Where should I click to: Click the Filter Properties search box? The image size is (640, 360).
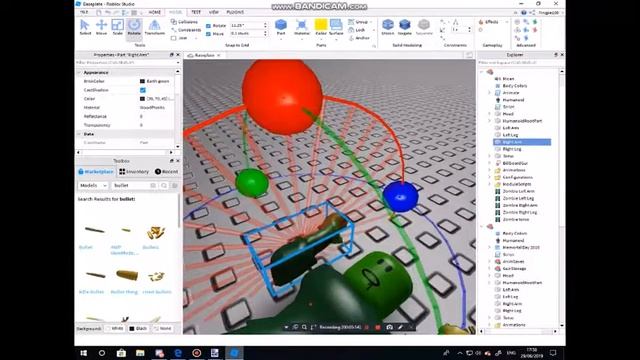click(x=126, y=63)
